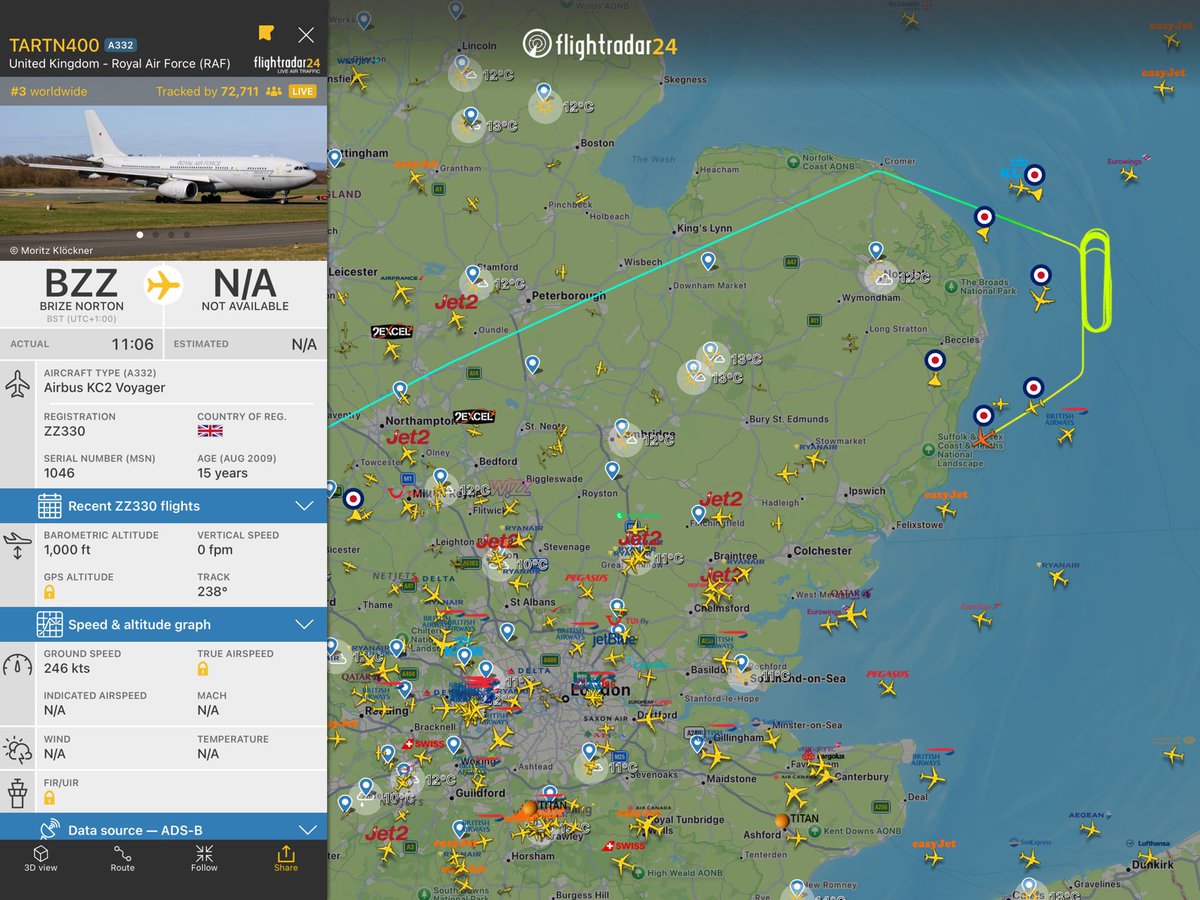
Task: Tap the N/A Not Available destination
Action: click(245, 291)
